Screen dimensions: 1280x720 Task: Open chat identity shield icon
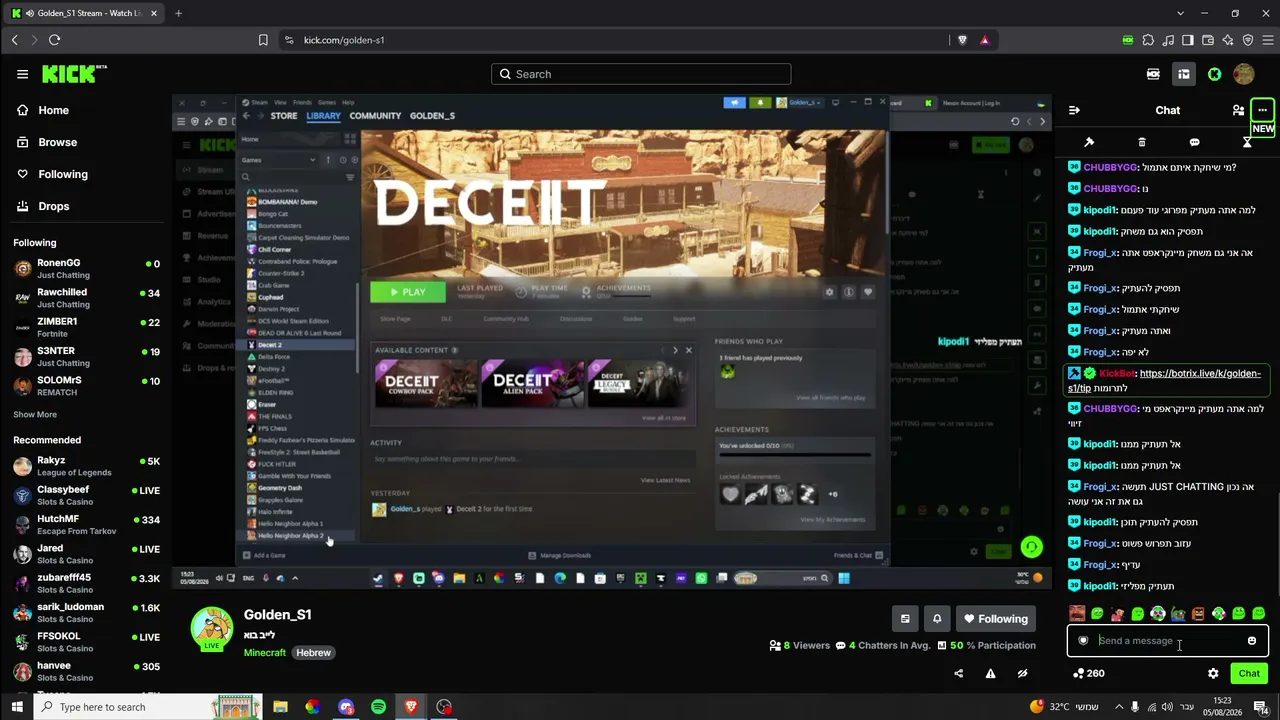click(1083, 641)
